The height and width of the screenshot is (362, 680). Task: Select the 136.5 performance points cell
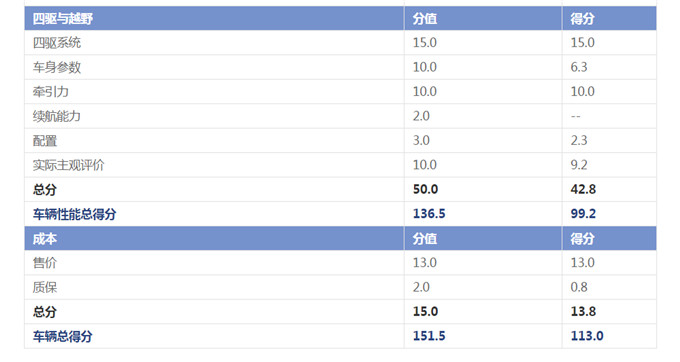tap(429, 214)
